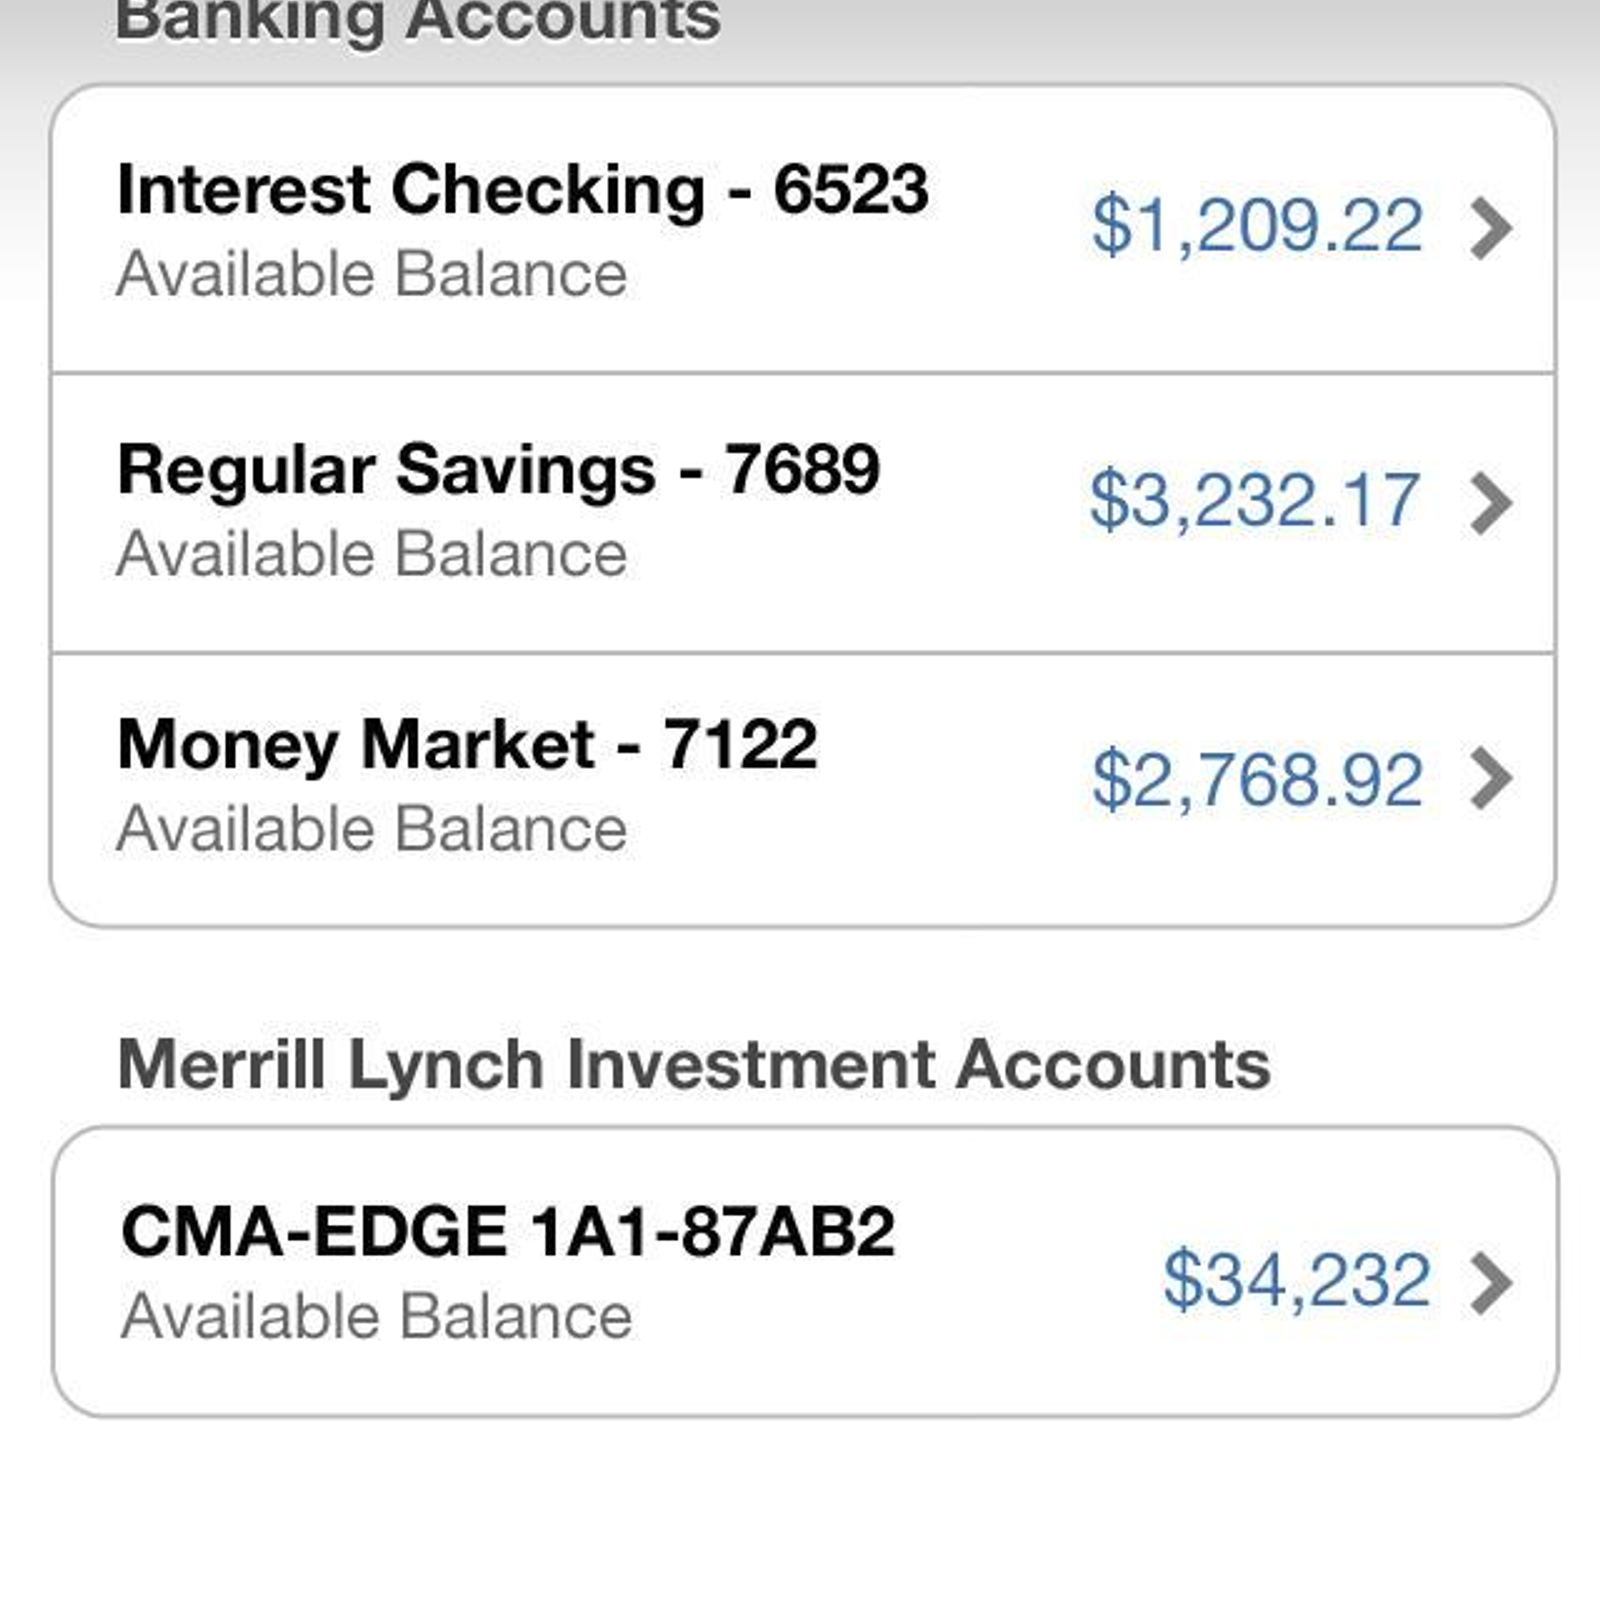Click the Banking Accounts section heading
Screen dimensions: 1600x1600
(x=418, y=20)
